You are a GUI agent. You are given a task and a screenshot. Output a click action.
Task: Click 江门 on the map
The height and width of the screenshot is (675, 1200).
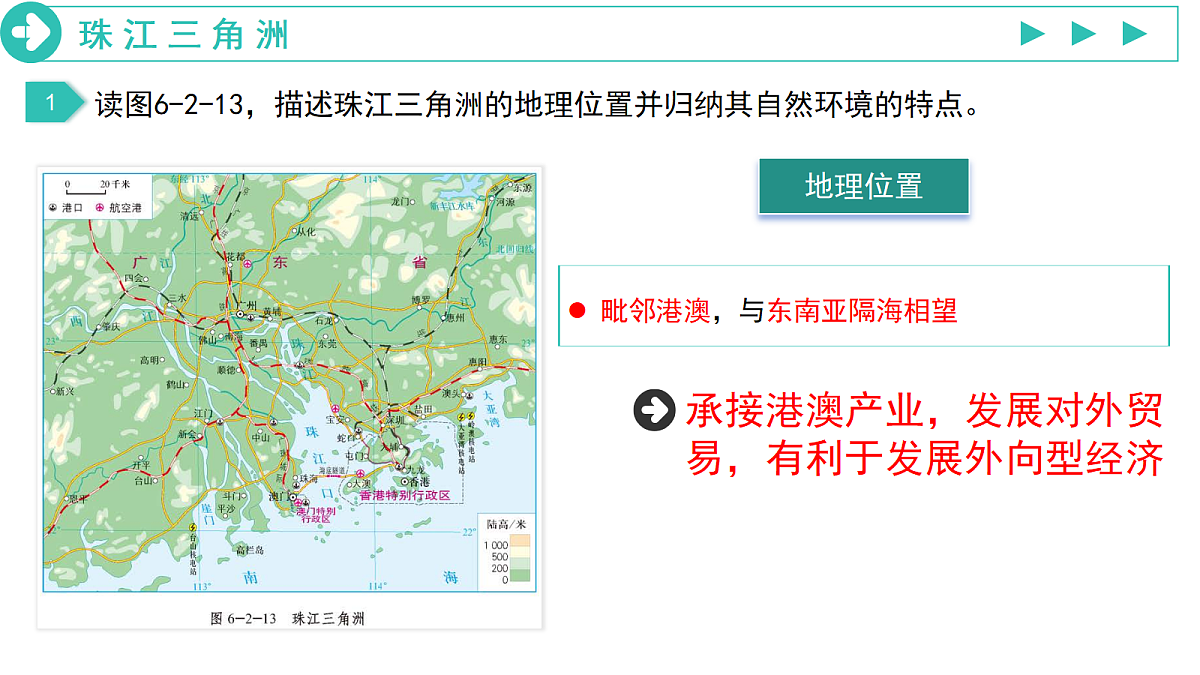click(x=205, y=412)
